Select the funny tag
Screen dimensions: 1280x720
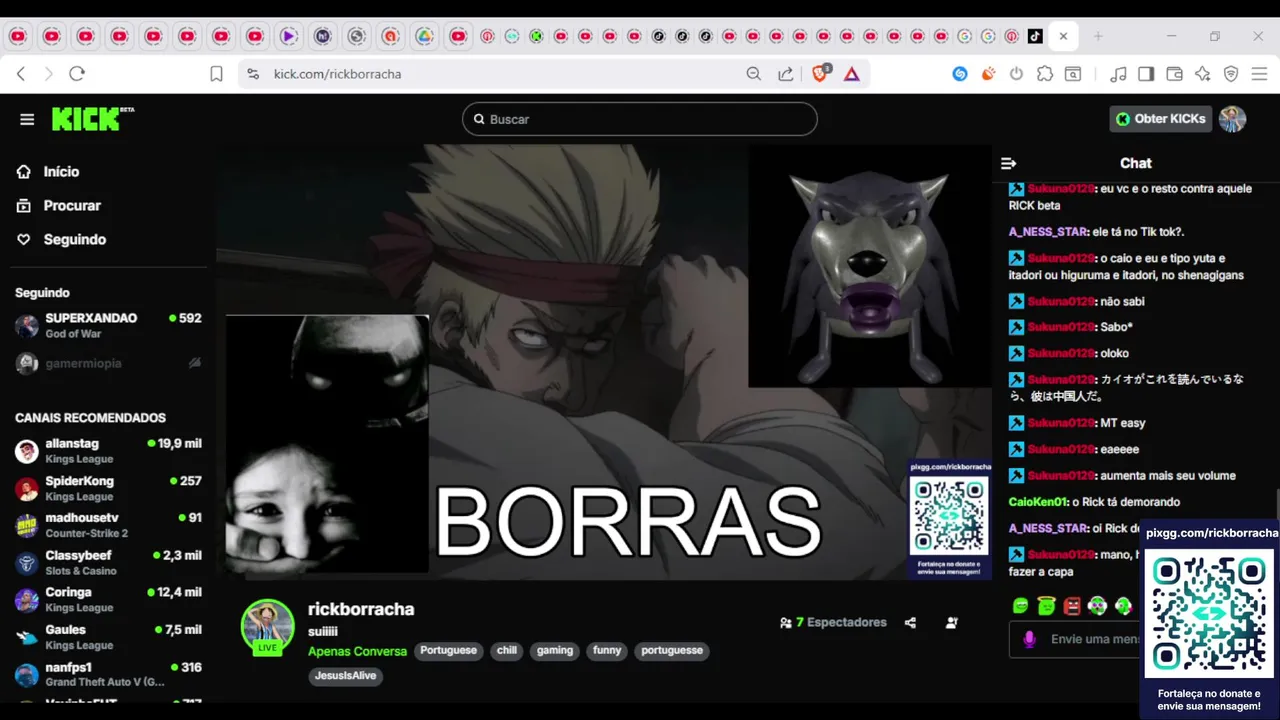point(607,650)
